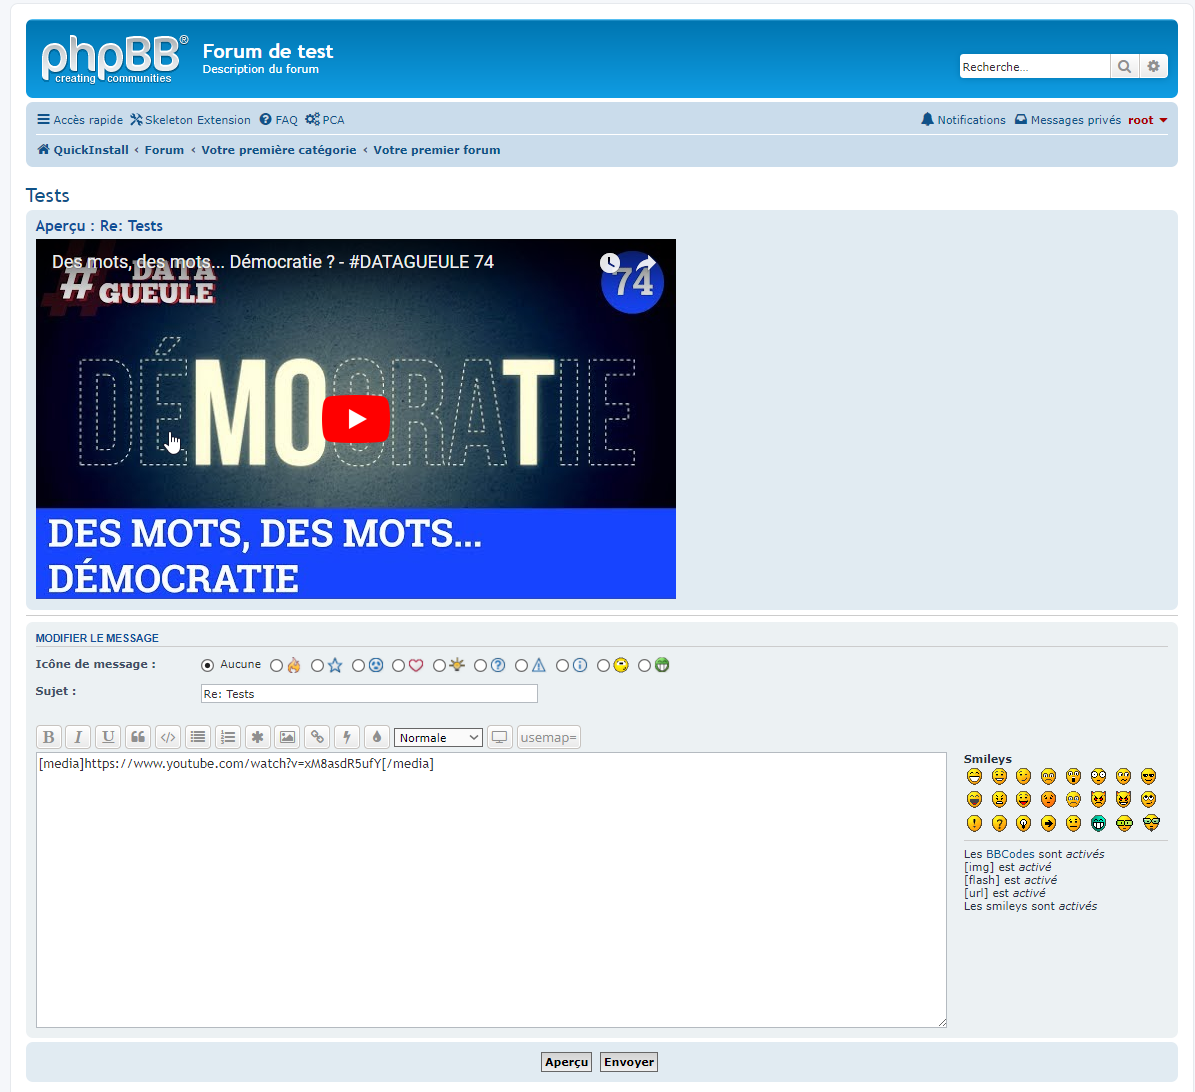Insert URL link using chain icon
The height and width of the screenshot is (1092, 1195).
coord(317,738)
